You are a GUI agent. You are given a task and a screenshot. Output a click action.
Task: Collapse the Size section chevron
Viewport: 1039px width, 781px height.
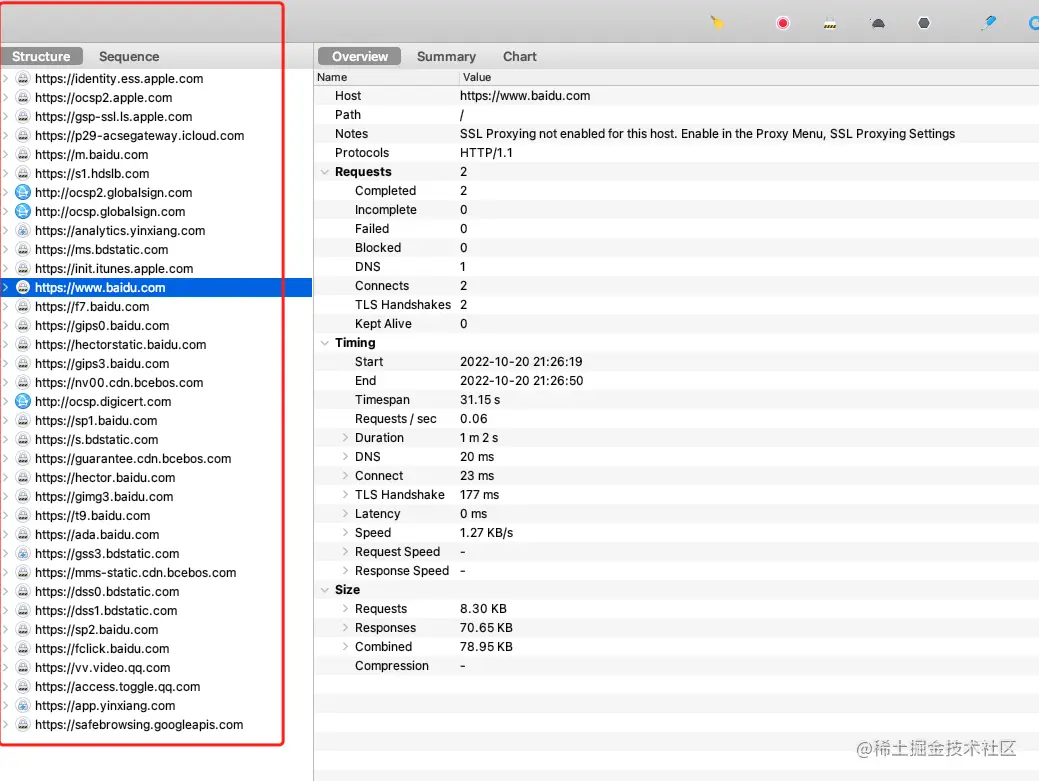tap(325, 590)
